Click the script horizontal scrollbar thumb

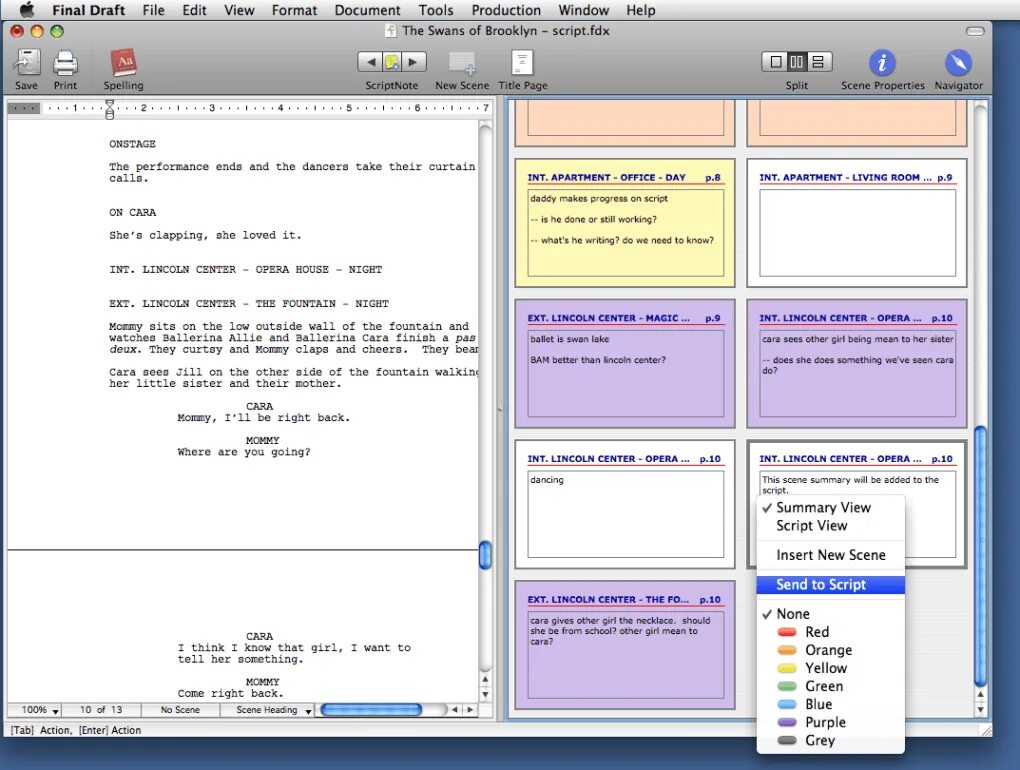[371, 710]
